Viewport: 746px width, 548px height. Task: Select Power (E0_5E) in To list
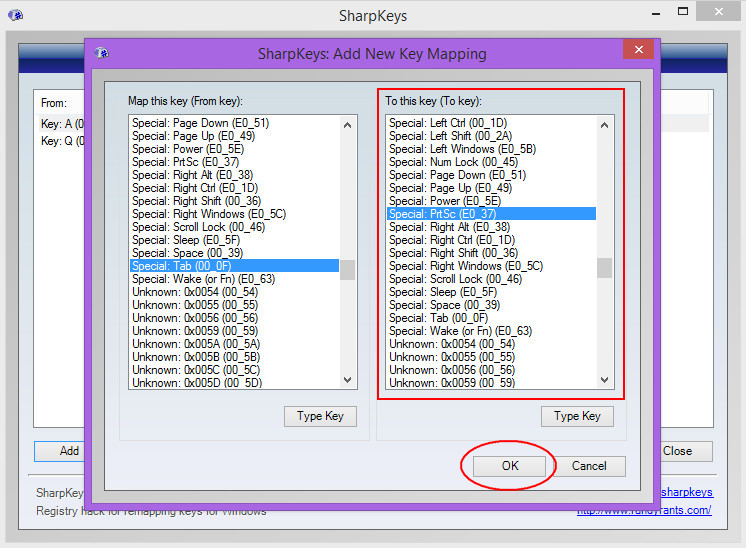coord(491,201)
